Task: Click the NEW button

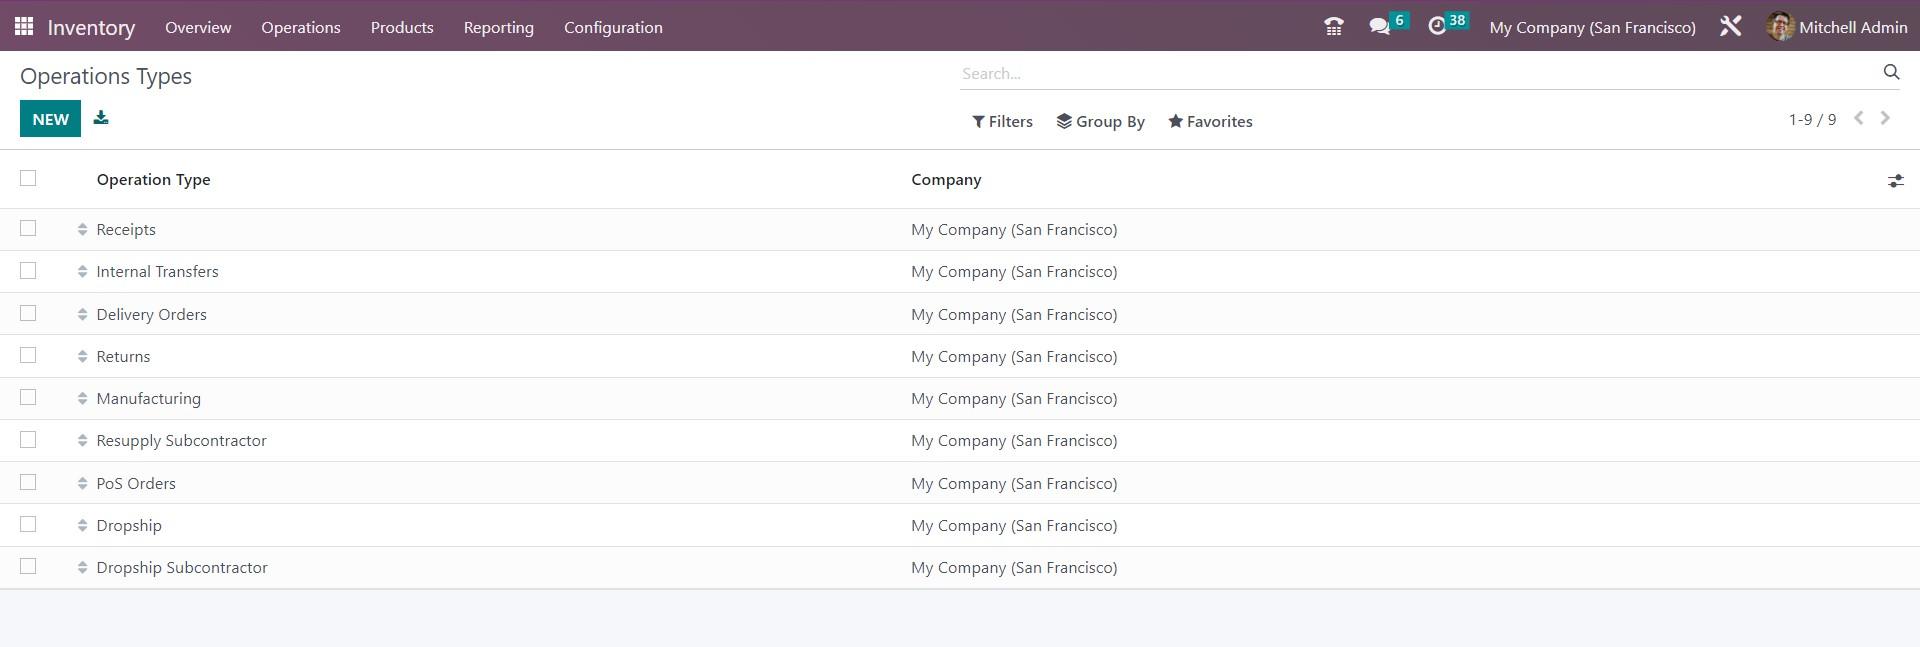Action: coord(50,119)
